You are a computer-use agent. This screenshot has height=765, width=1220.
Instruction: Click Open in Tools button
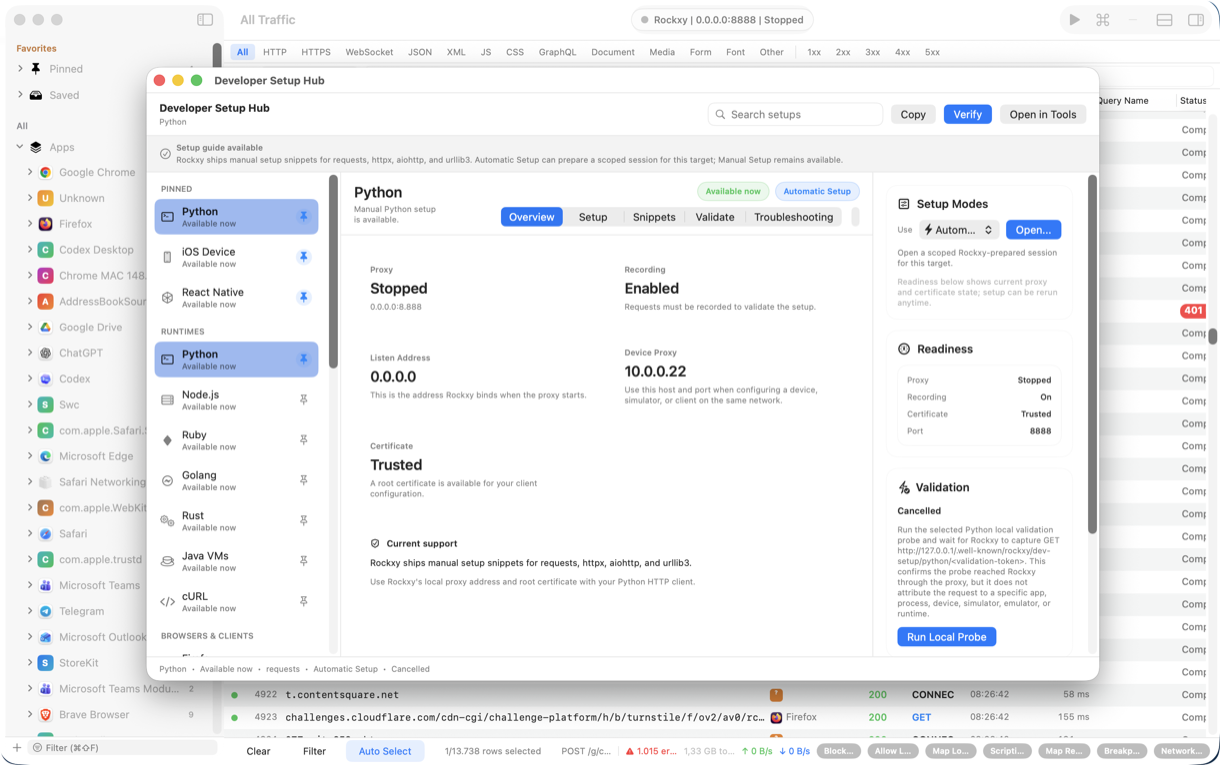point(1043,115)
